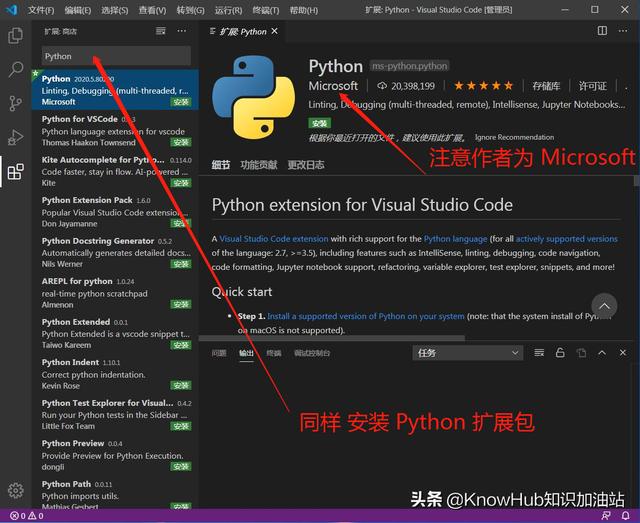Open the Python language link
Image resolution: width=640 pixels, height=523 pixels.
456,239
